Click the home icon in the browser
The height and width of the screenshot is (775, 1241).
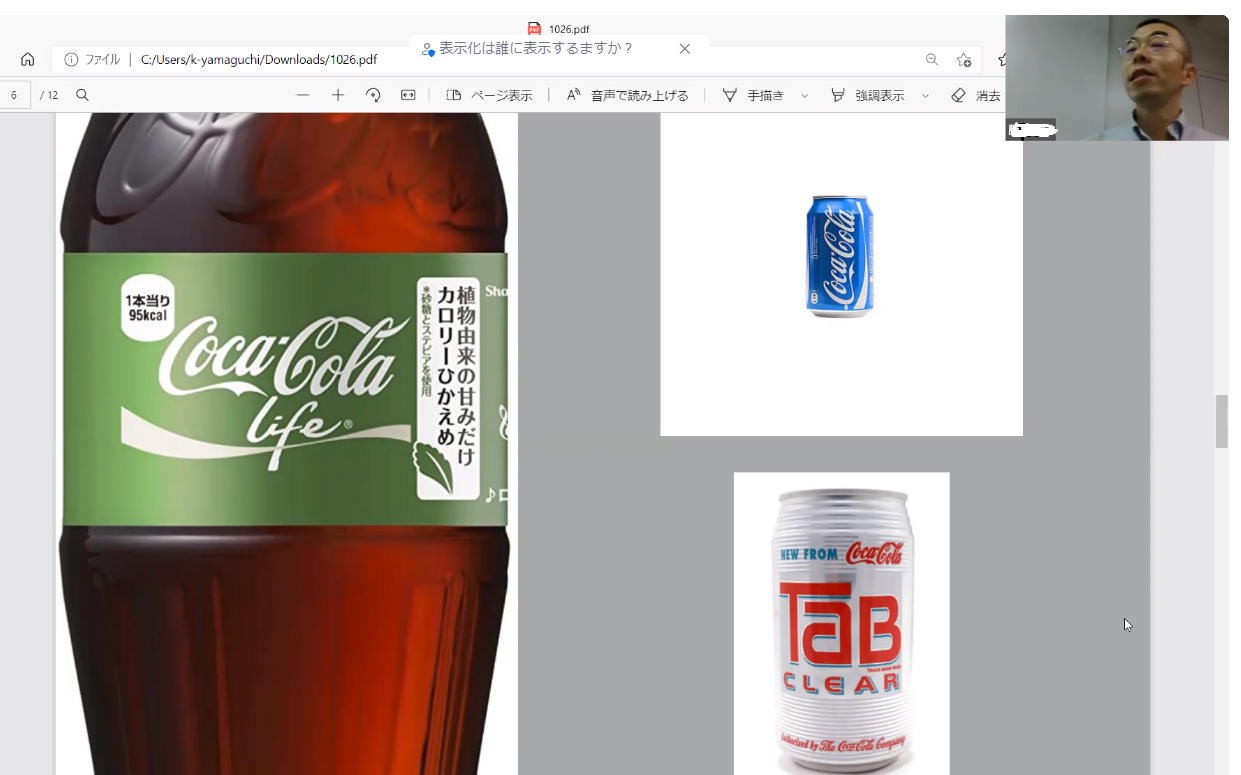click(x=28, y=59)
